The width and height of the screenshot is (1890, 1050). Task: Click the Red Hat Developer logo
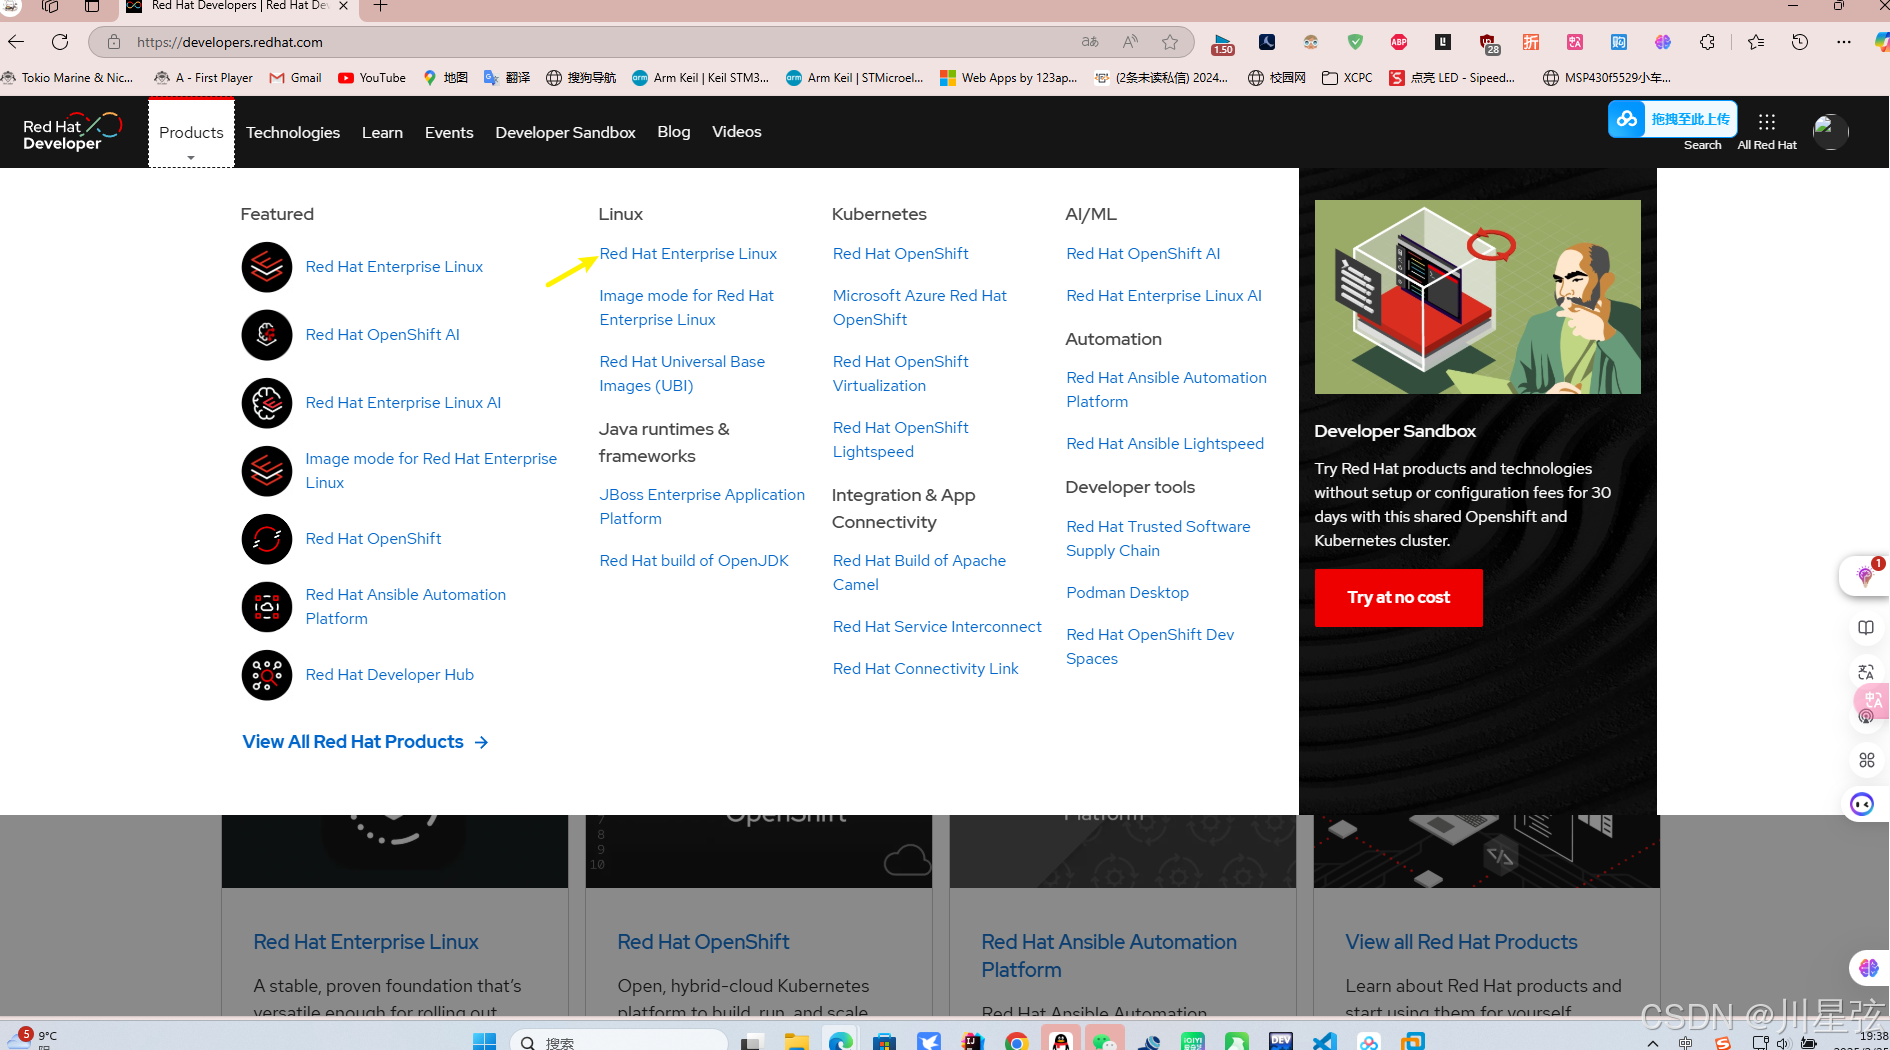(x=72, y=132)
